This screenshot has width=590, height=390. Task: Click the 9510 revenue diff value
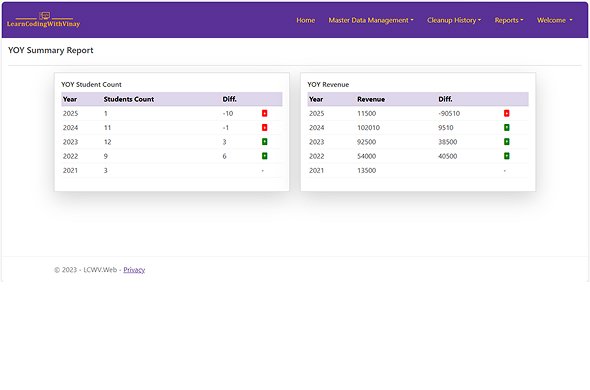click(x=446, y=128)
